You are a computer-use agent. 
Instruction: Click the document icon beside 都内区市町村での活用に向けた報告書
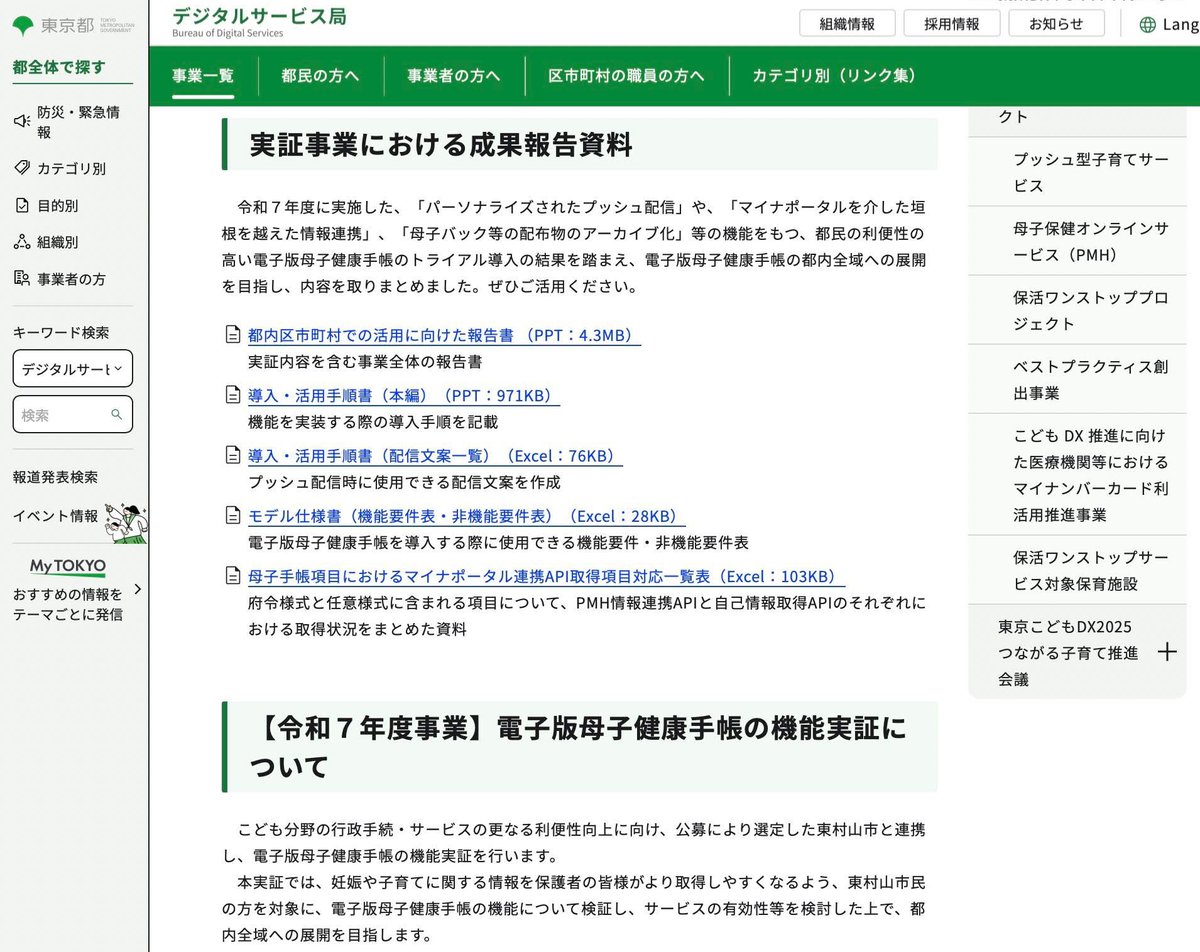(x=232, y=335)
